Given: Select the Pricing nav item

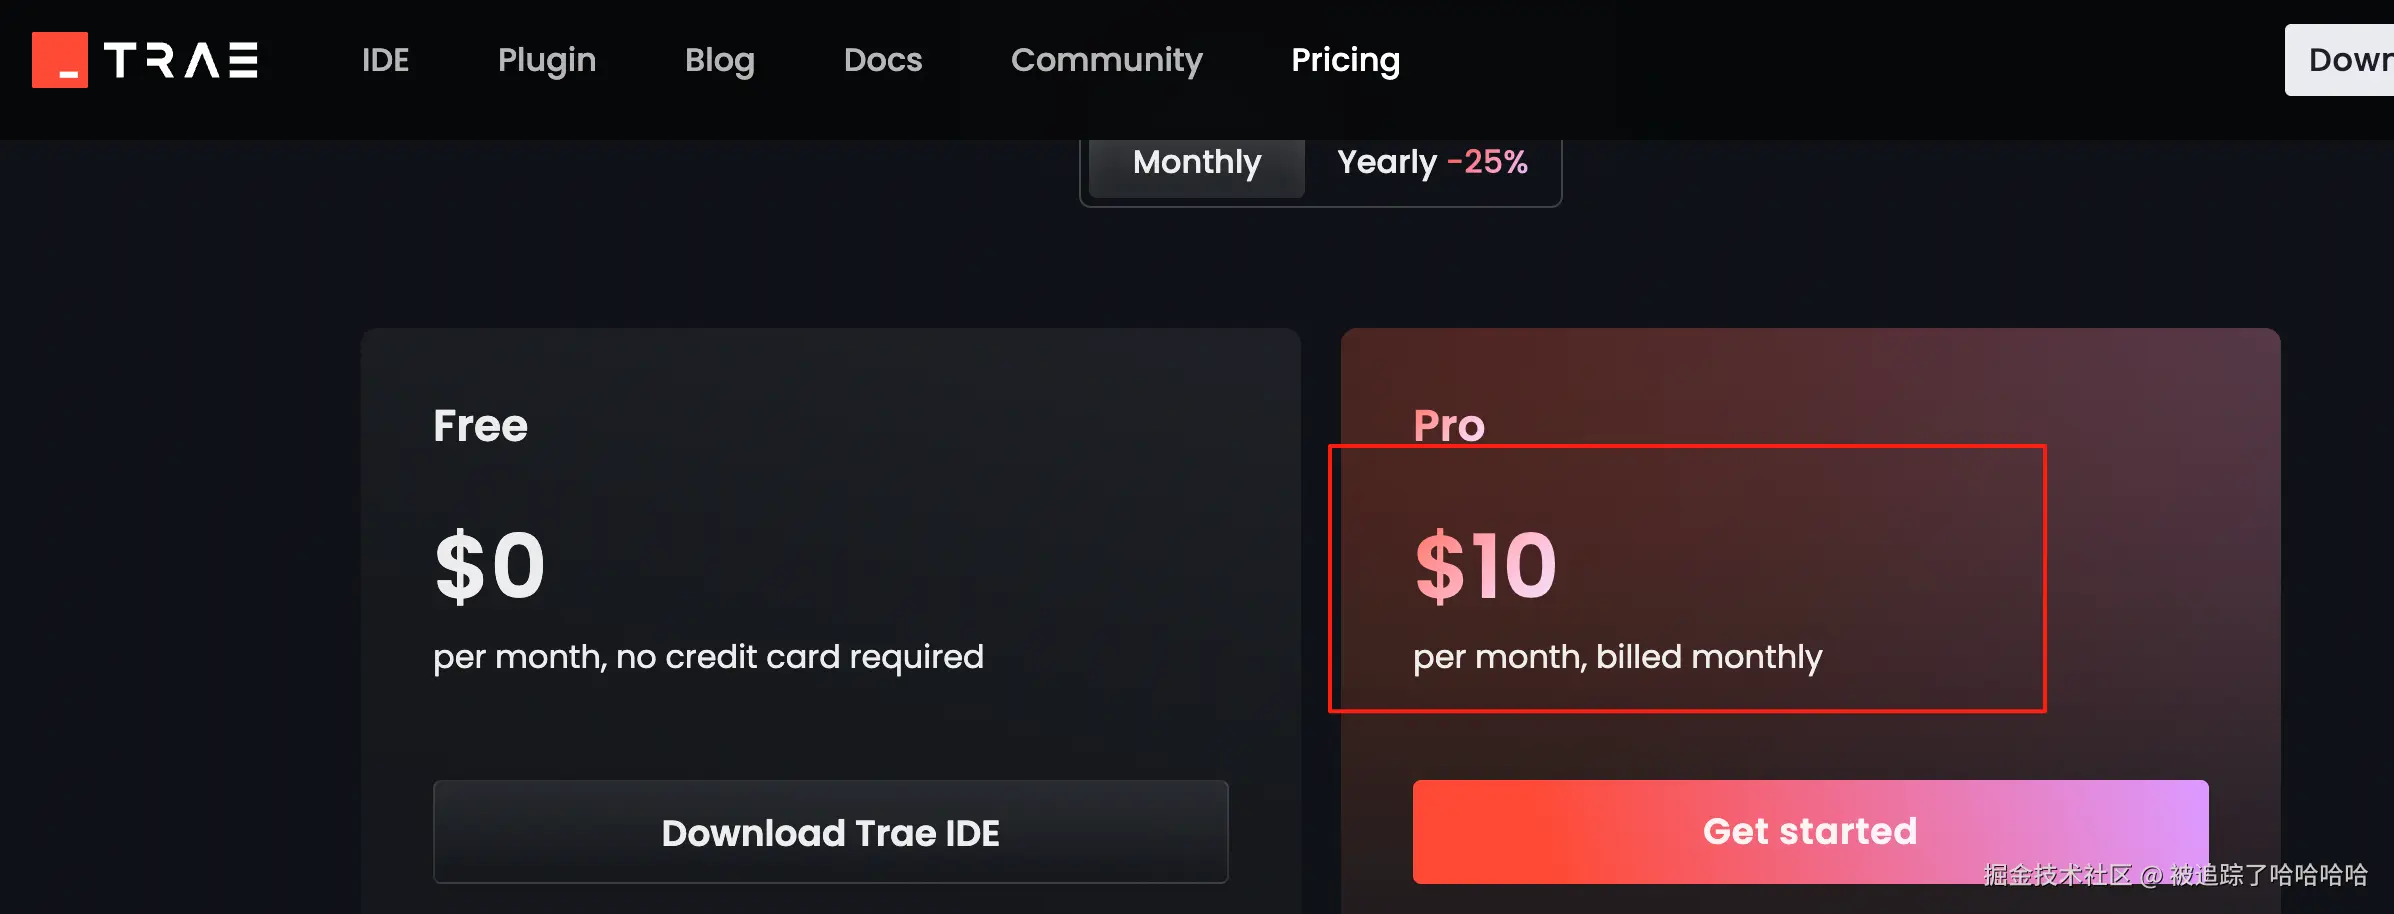Looking at the screenshot, I should tap(1345, 60).
